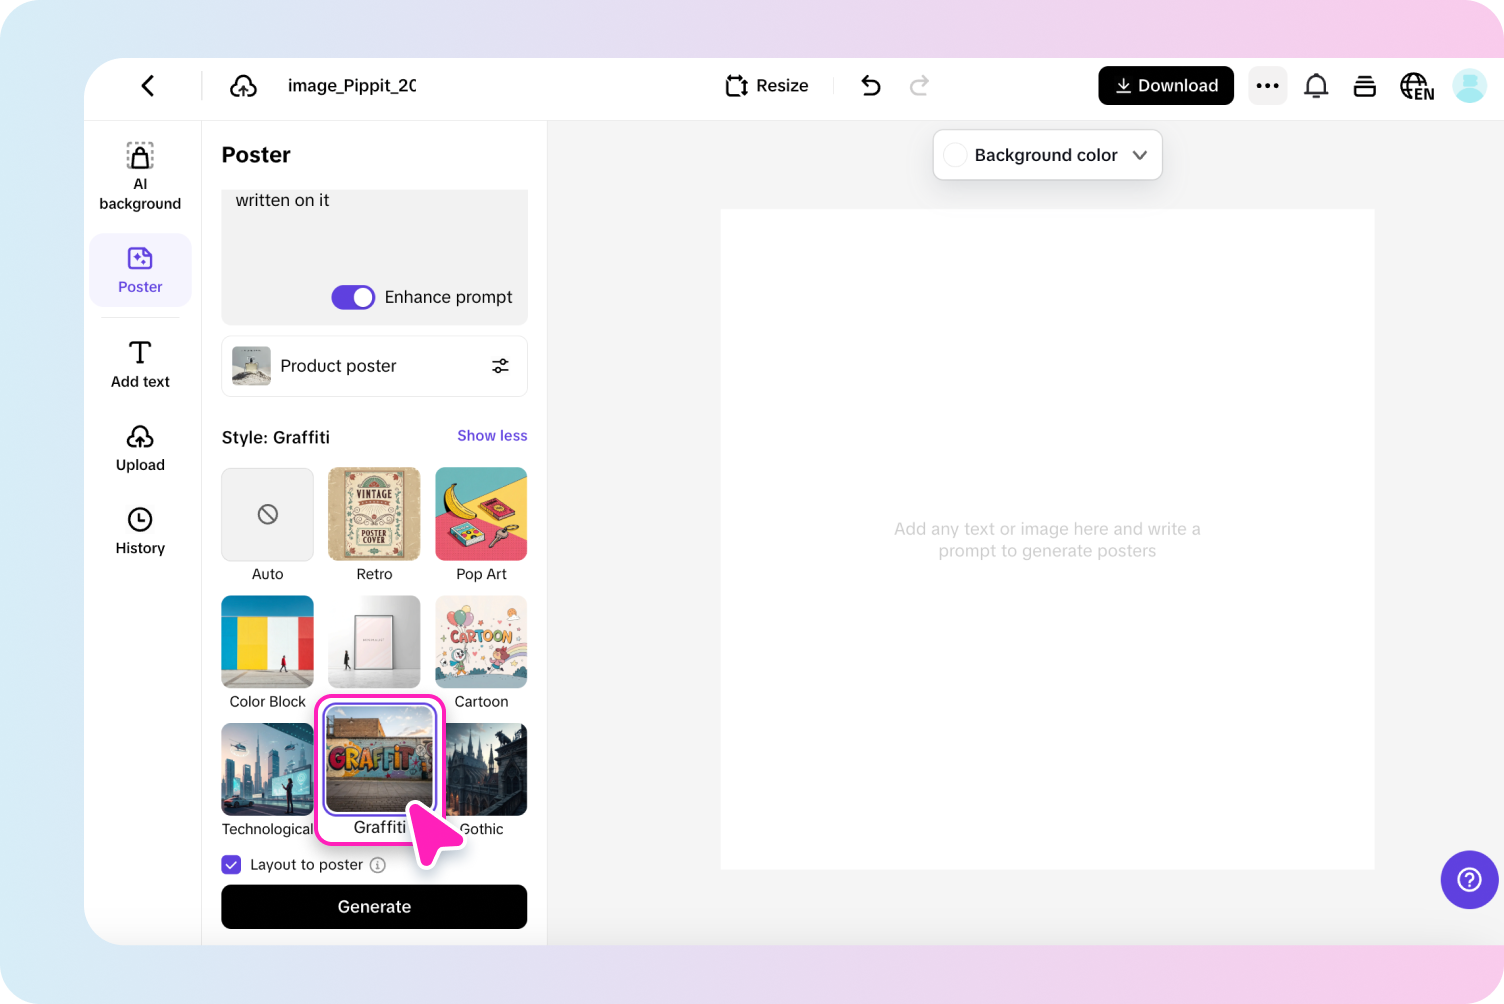
Task: Uncheck the Layout to poster checkbox
Action: 231,864
